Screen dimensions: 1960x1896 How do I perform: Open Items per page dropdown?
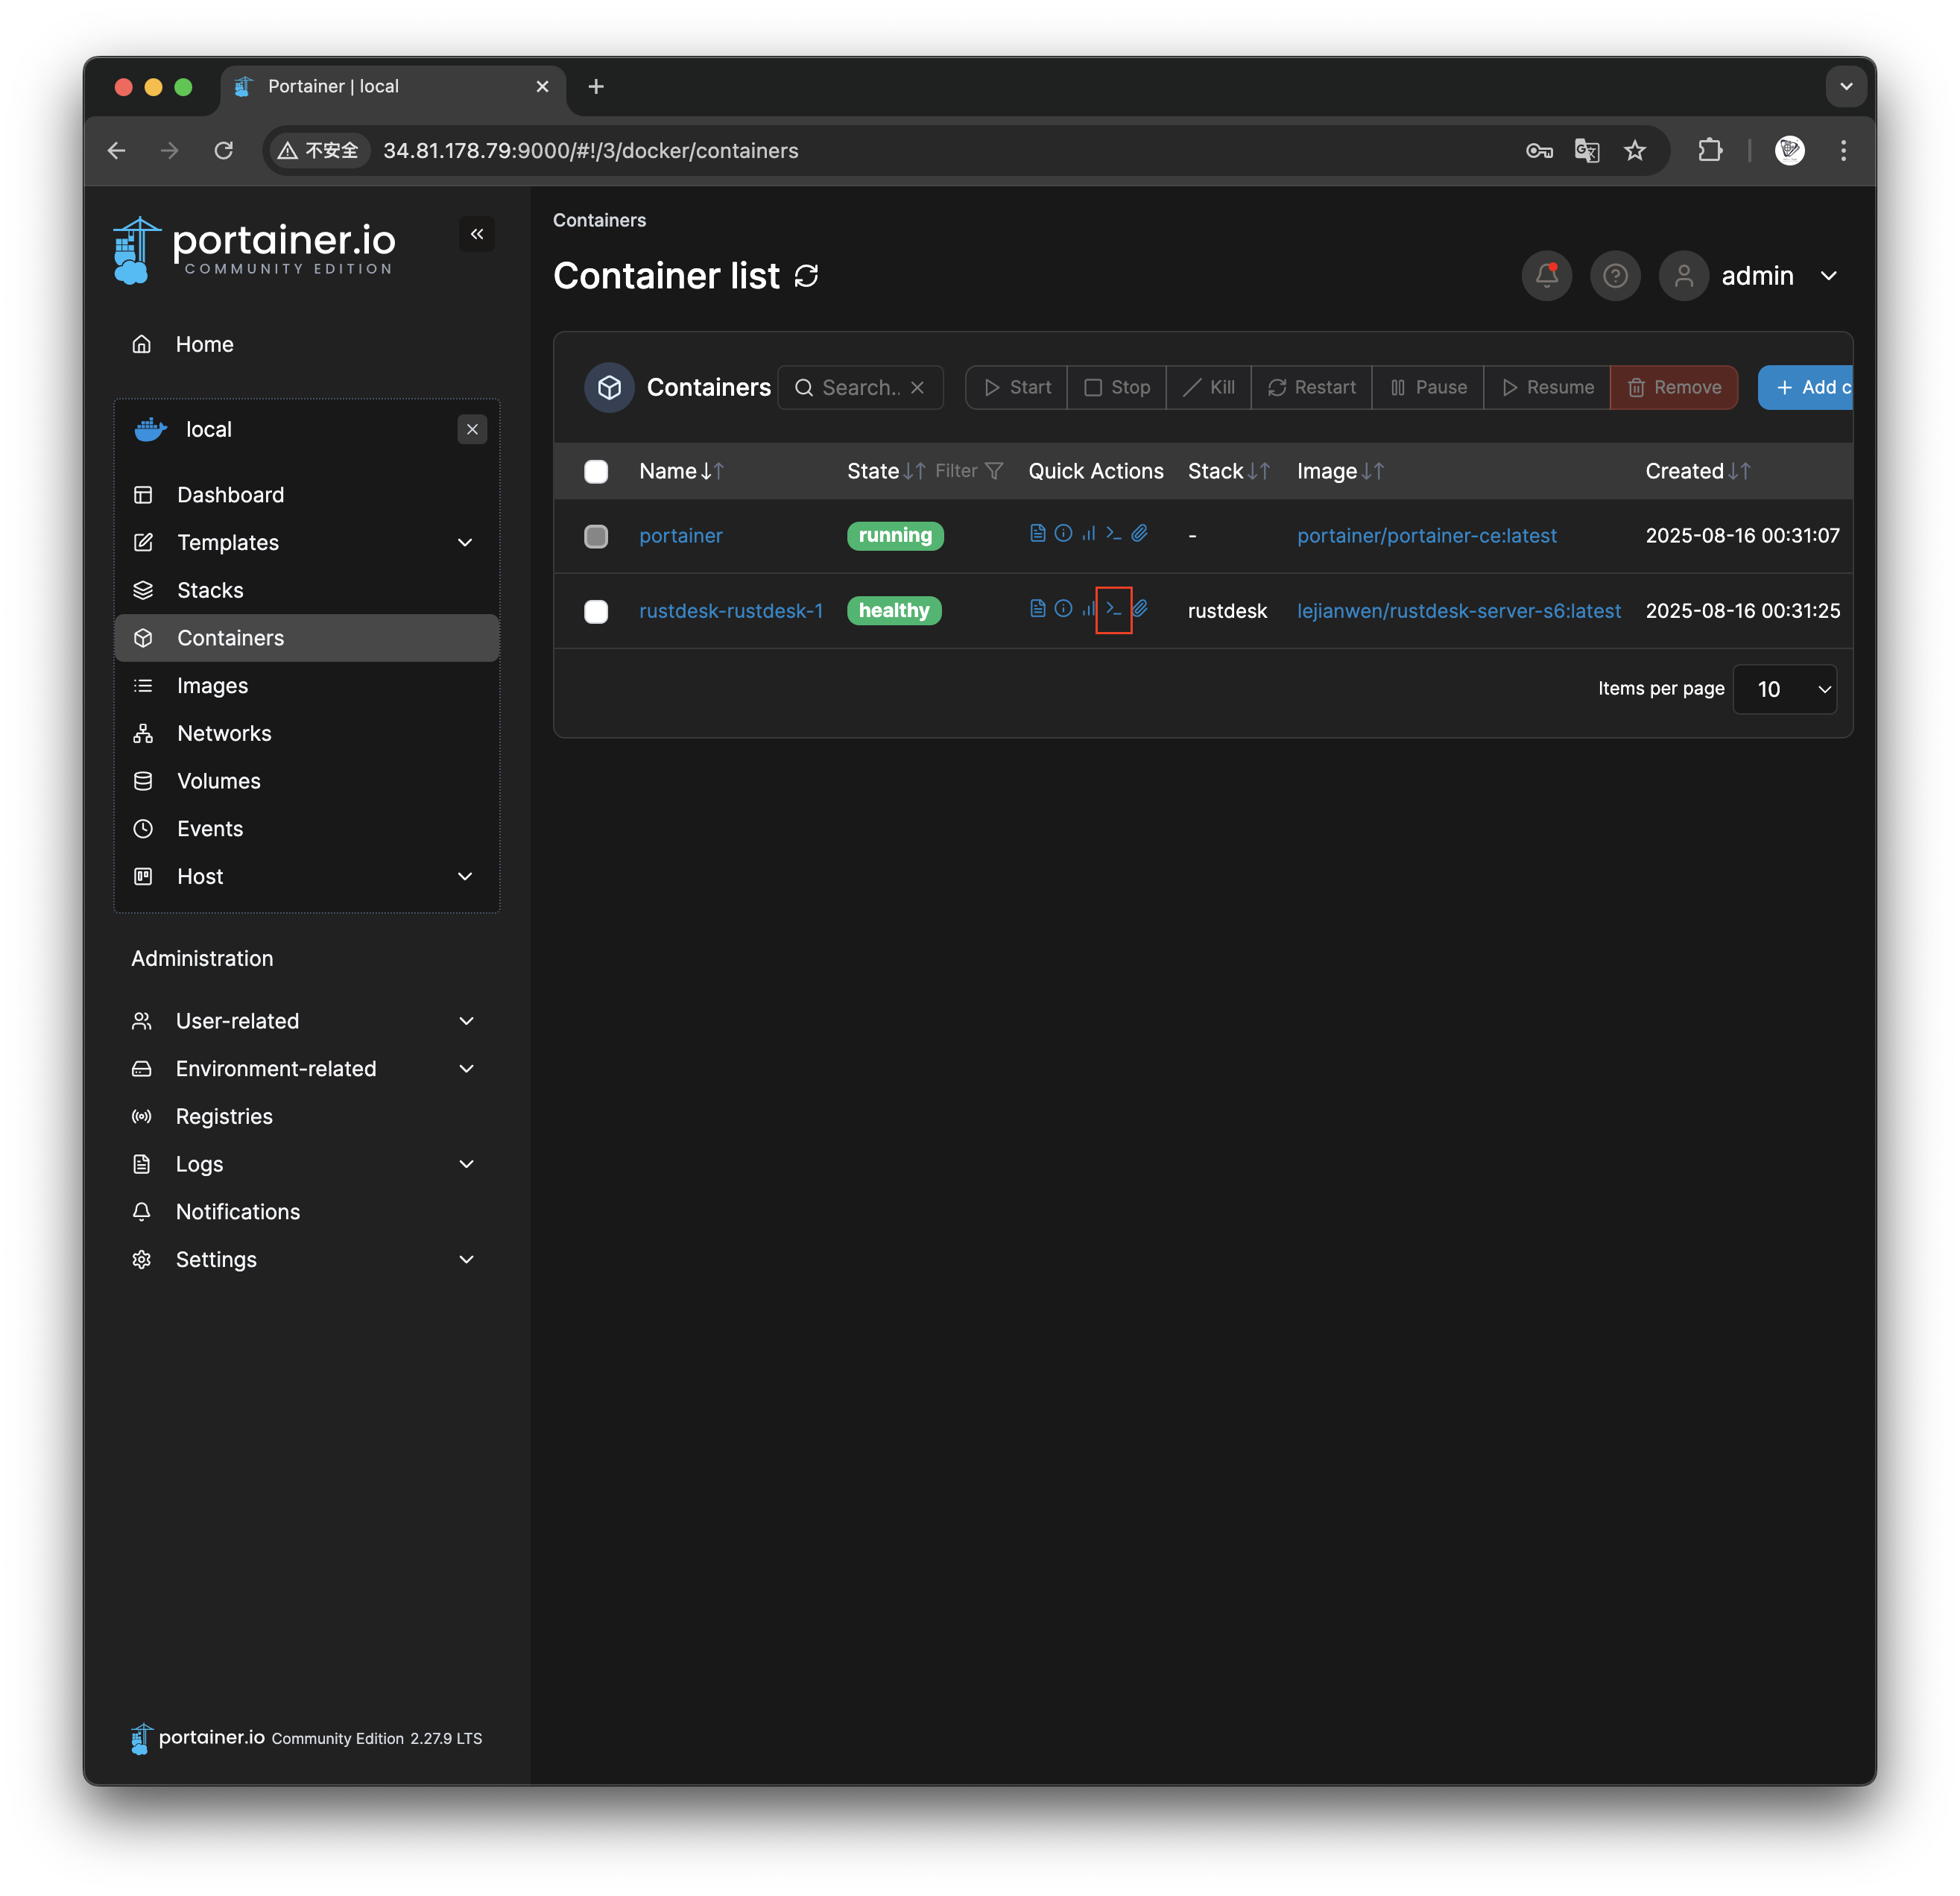coord(1785,689)
